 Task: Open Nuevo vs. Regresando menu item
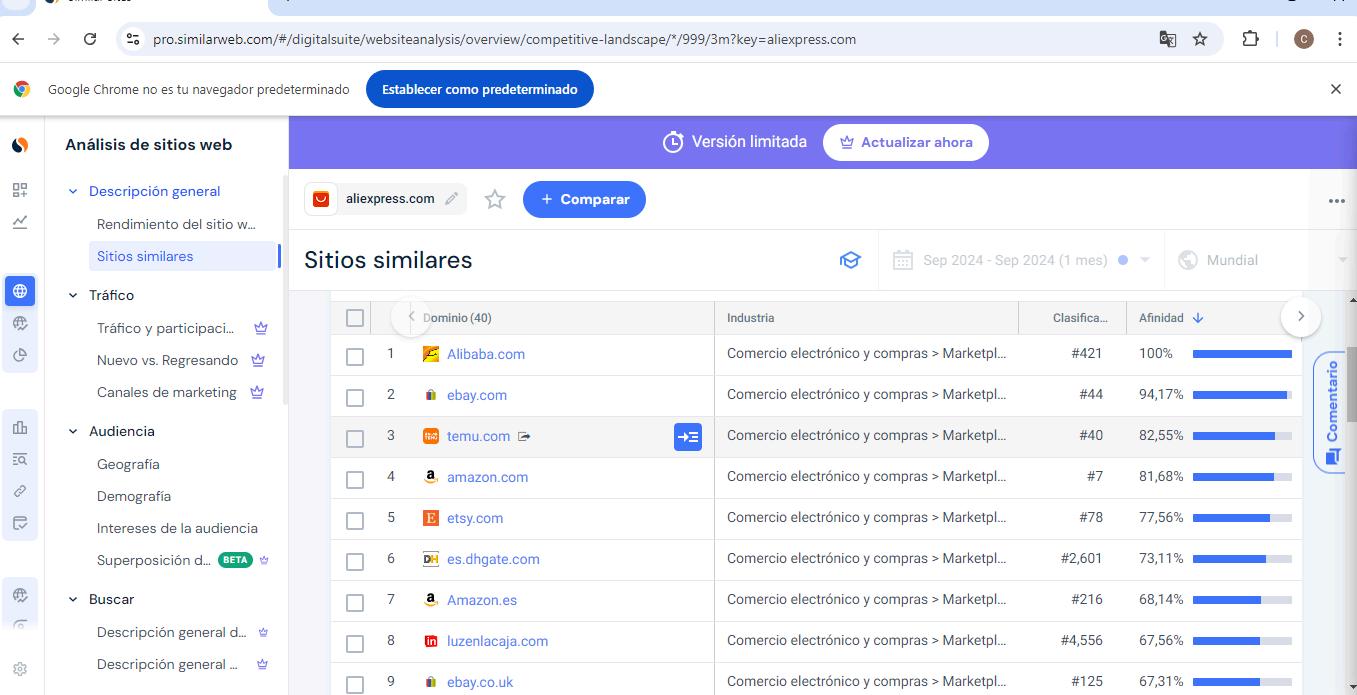[x=167, y=360]
